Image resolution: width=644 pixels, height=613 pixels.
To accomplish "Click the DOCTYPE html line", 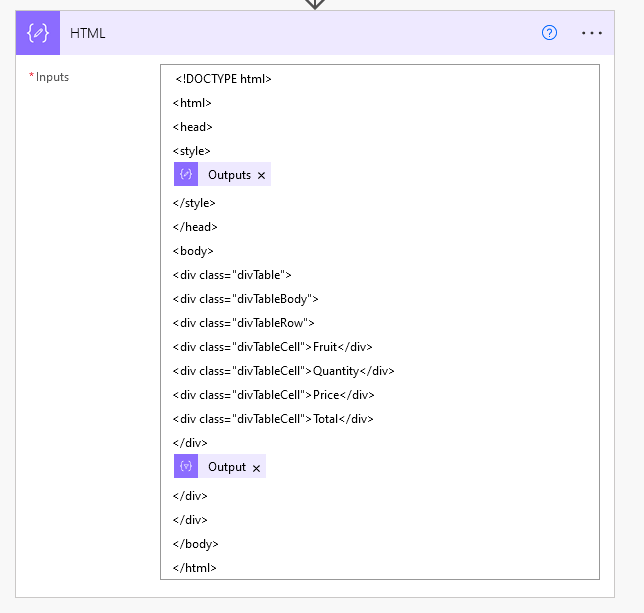I will (x=224, y=79).
